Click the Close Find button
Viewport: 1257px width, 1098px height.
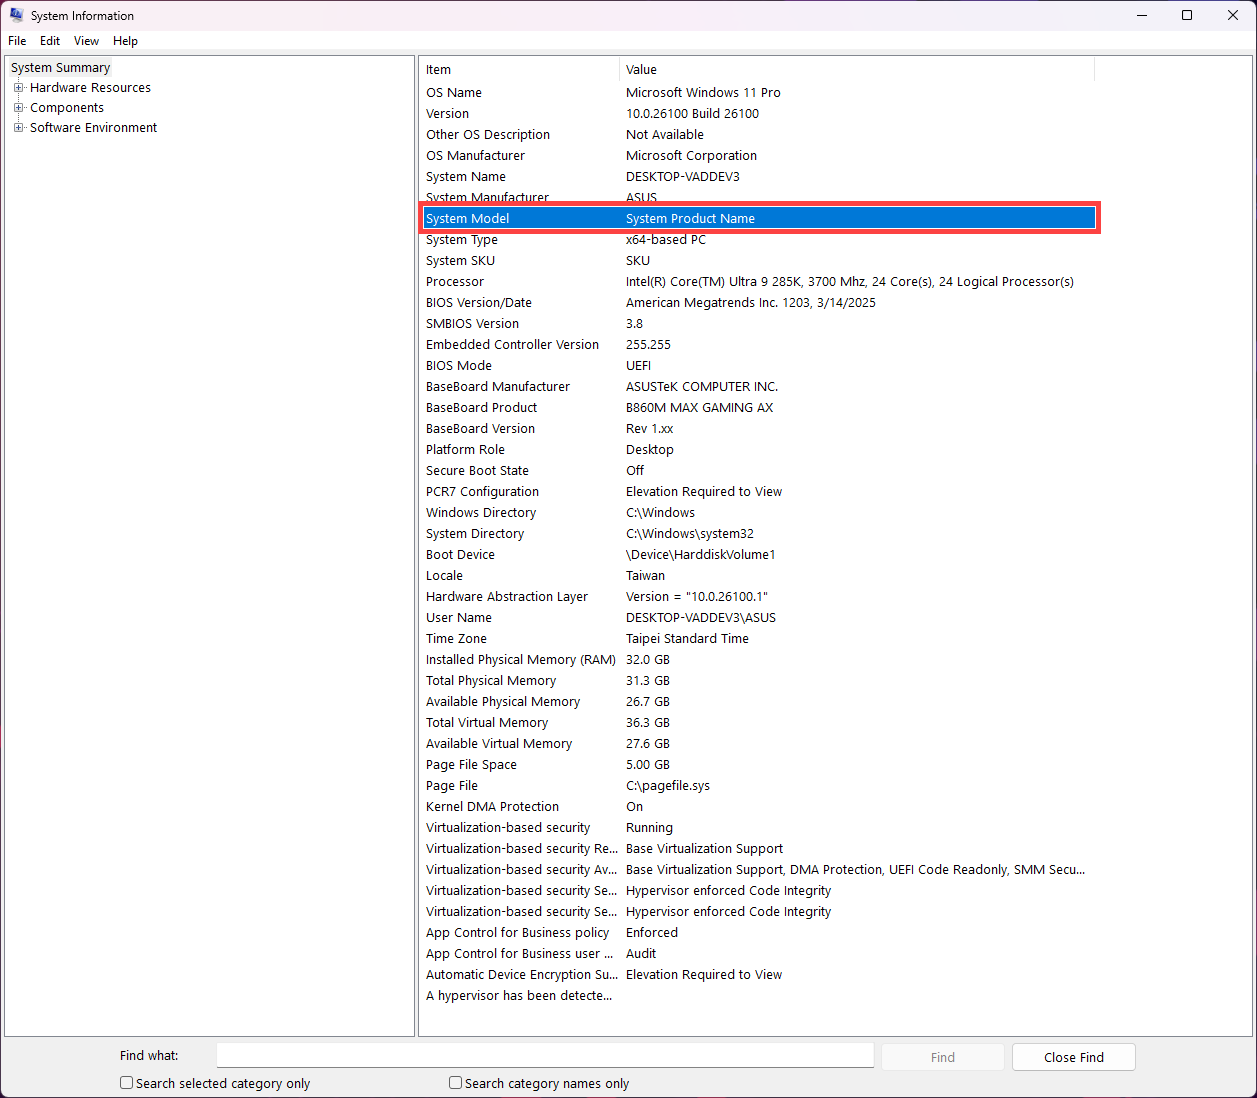coord(1073,1057)
